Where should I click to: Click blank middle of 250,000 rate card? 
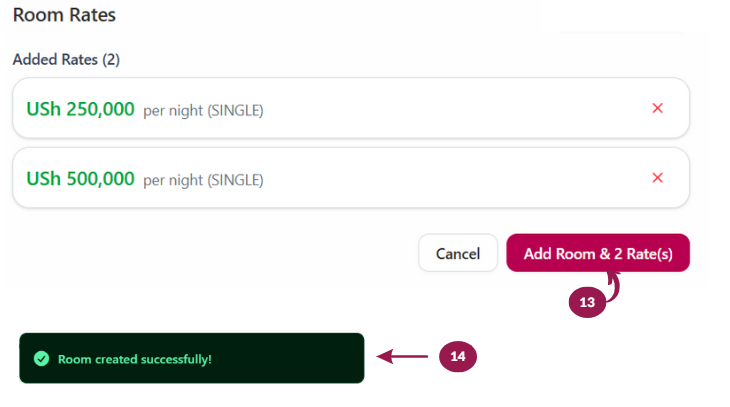point(450,108)
